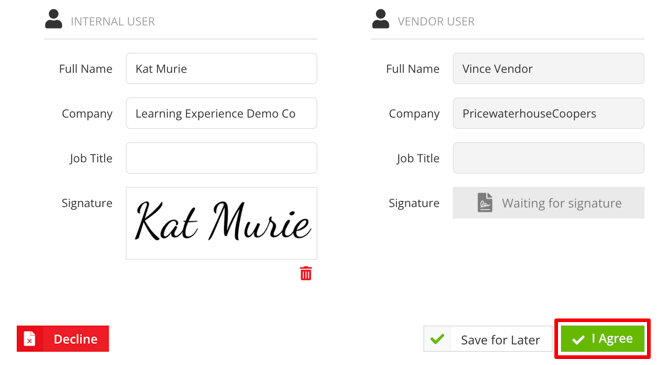Screen dimensions: 670x365
Task: Select the internal user Company field
Action: click(x=221, y=113)
